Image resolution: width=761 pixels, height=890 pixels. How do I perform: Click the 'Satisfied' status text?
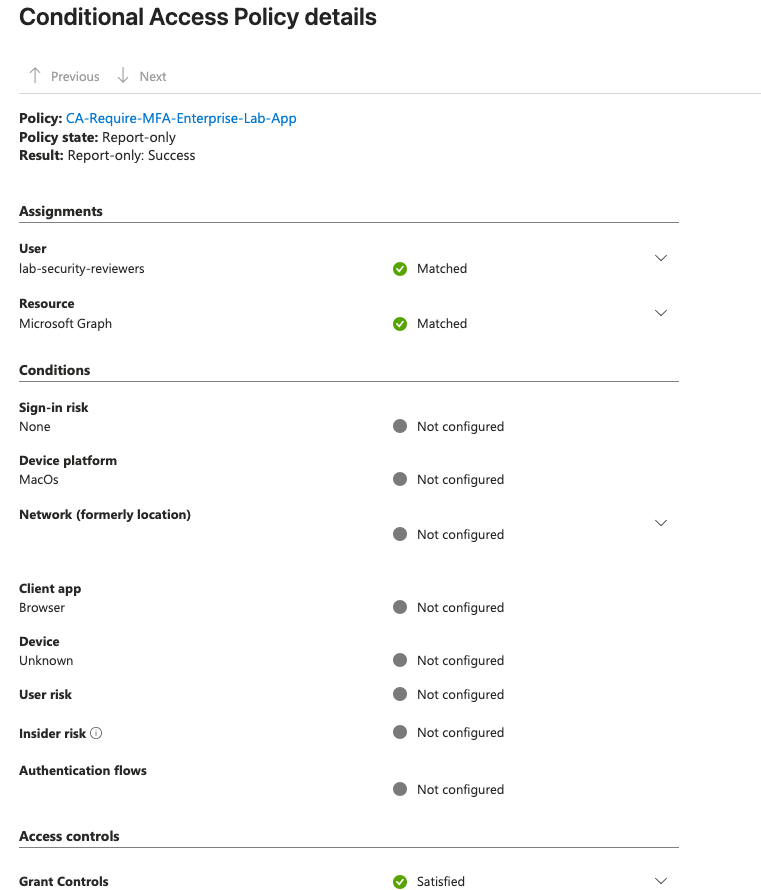[441, 881]
